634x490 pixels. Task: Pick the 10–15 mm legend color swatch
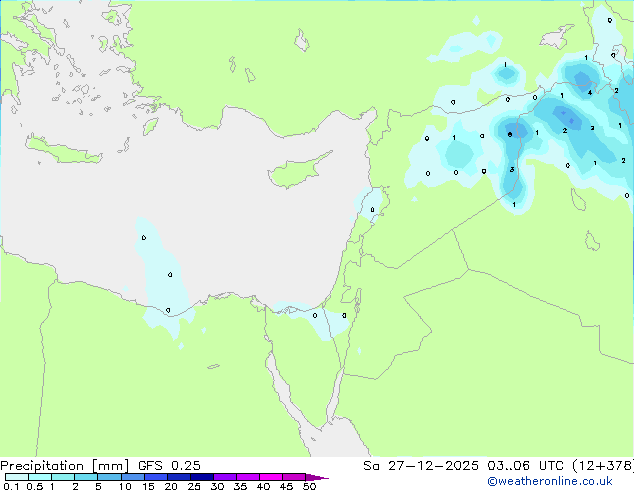(132, 477)
